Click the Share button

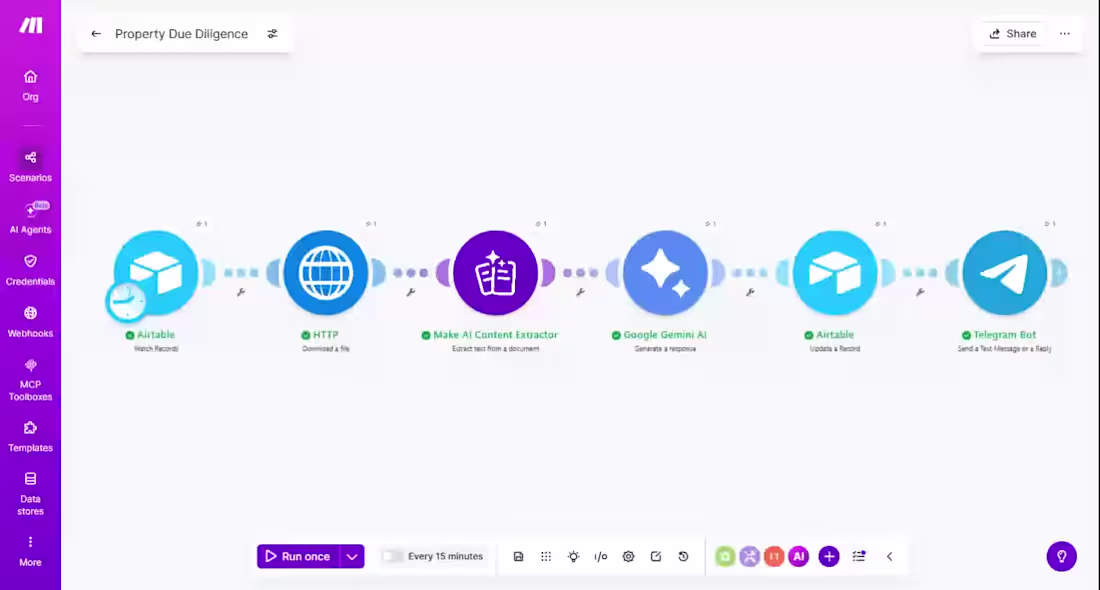1013,34
